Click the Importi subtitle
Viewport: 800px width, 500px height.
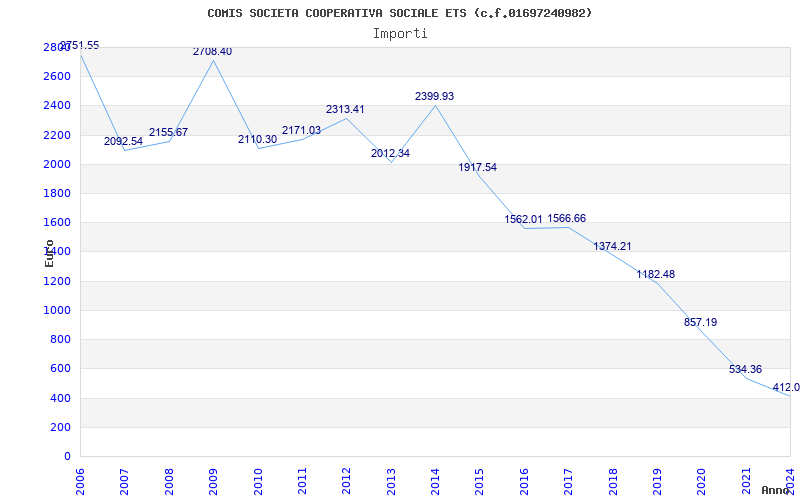click(x=400, y=34)
